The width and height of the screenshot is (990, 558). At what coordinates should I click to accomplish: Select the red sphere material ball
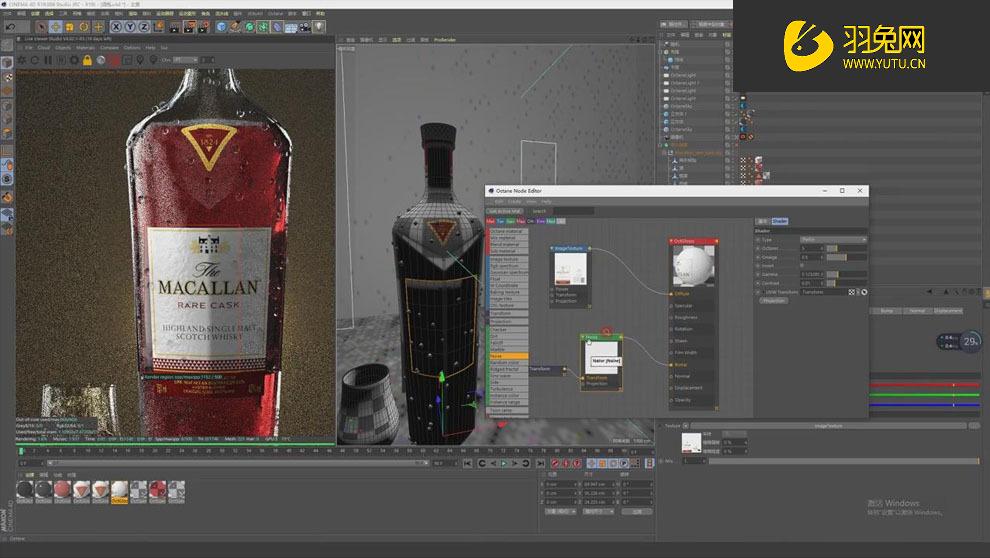(63, 492)
